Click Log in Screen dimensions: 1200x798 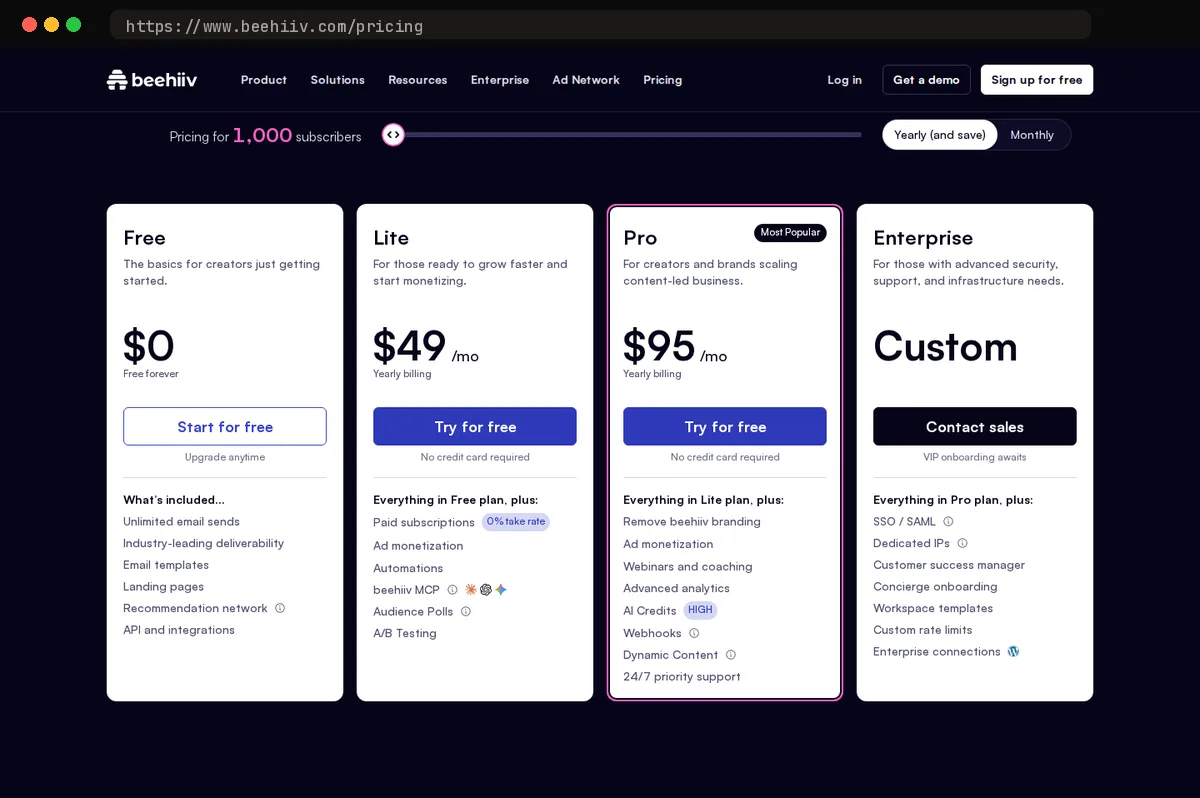(844, 80)
